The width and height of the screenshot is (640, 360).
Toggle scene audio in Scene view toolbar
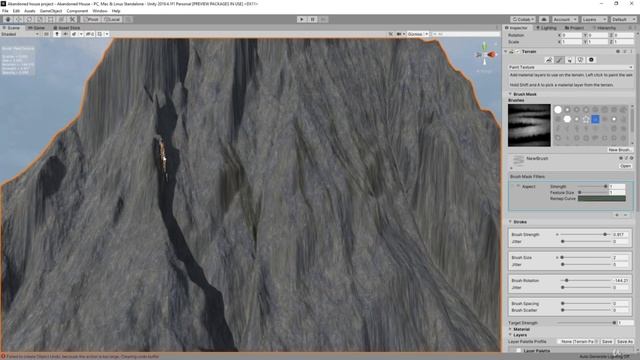[65, 34]
